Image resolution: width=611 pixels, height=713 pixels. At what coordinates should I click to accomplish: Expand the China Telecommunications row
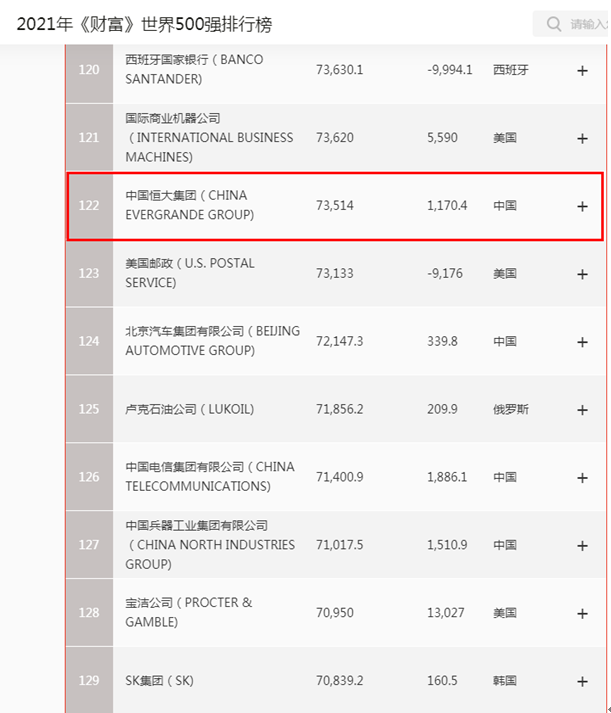pos(582,477)
